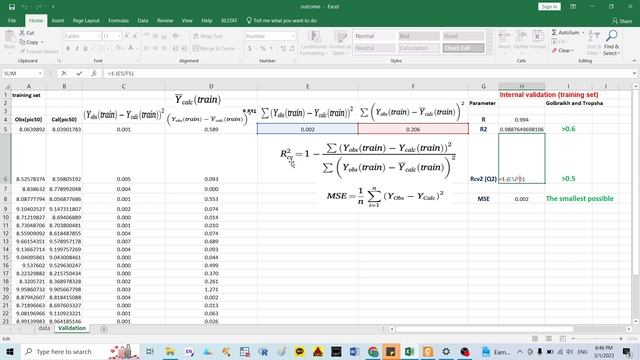640x360 pixels.
Task: Click cell F5 containing 0.206
Action: (x=413, y=129)
